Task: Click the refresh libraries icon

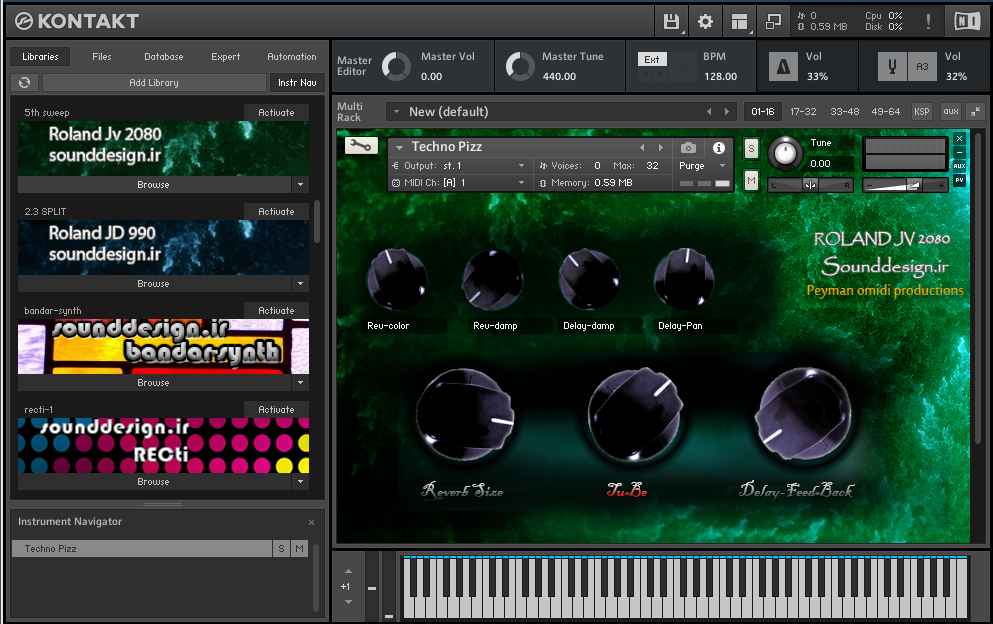Action: 25,82
